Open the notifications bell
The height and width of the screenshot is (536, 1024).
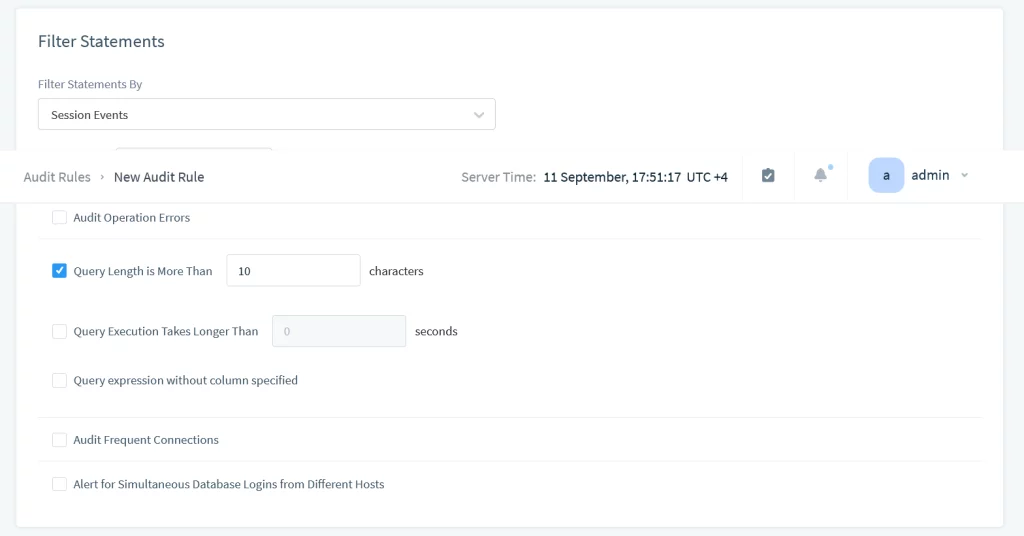tap(821, 175)
